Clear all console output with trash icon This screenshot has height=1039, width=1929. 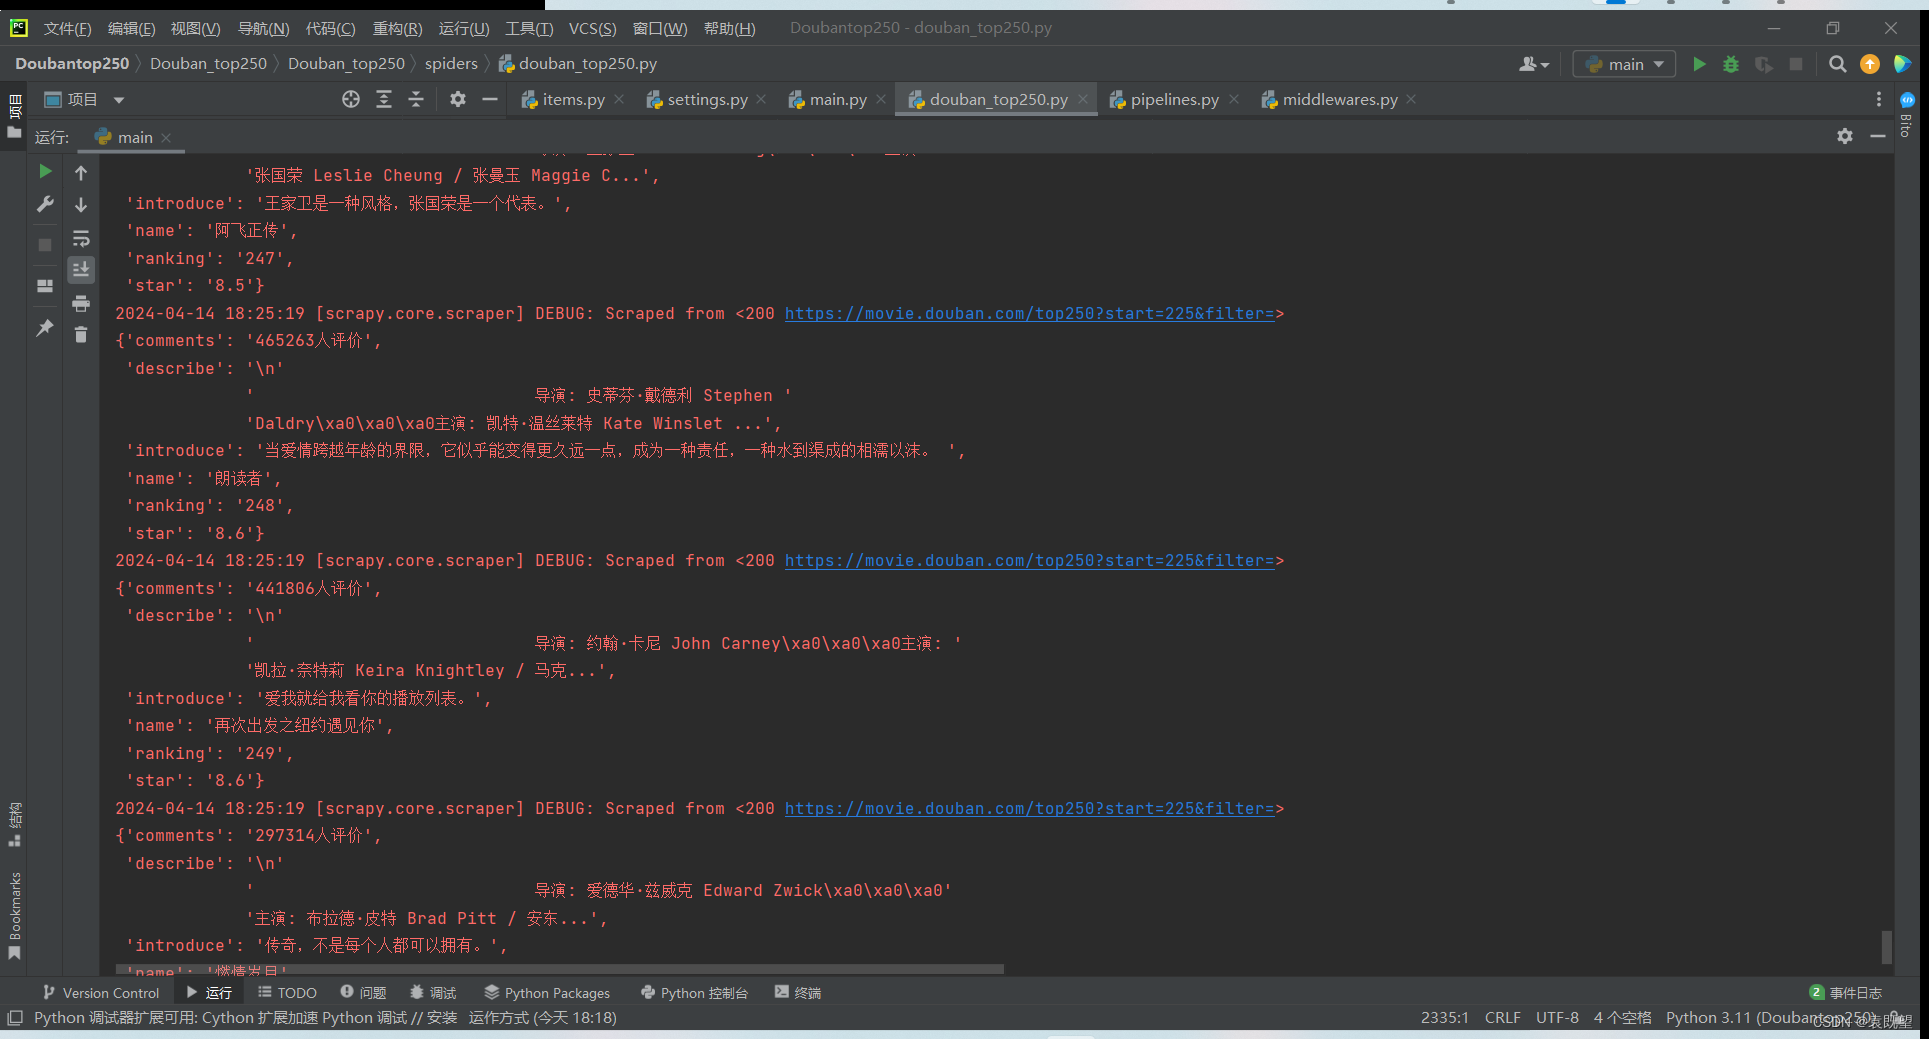point(81,335)
